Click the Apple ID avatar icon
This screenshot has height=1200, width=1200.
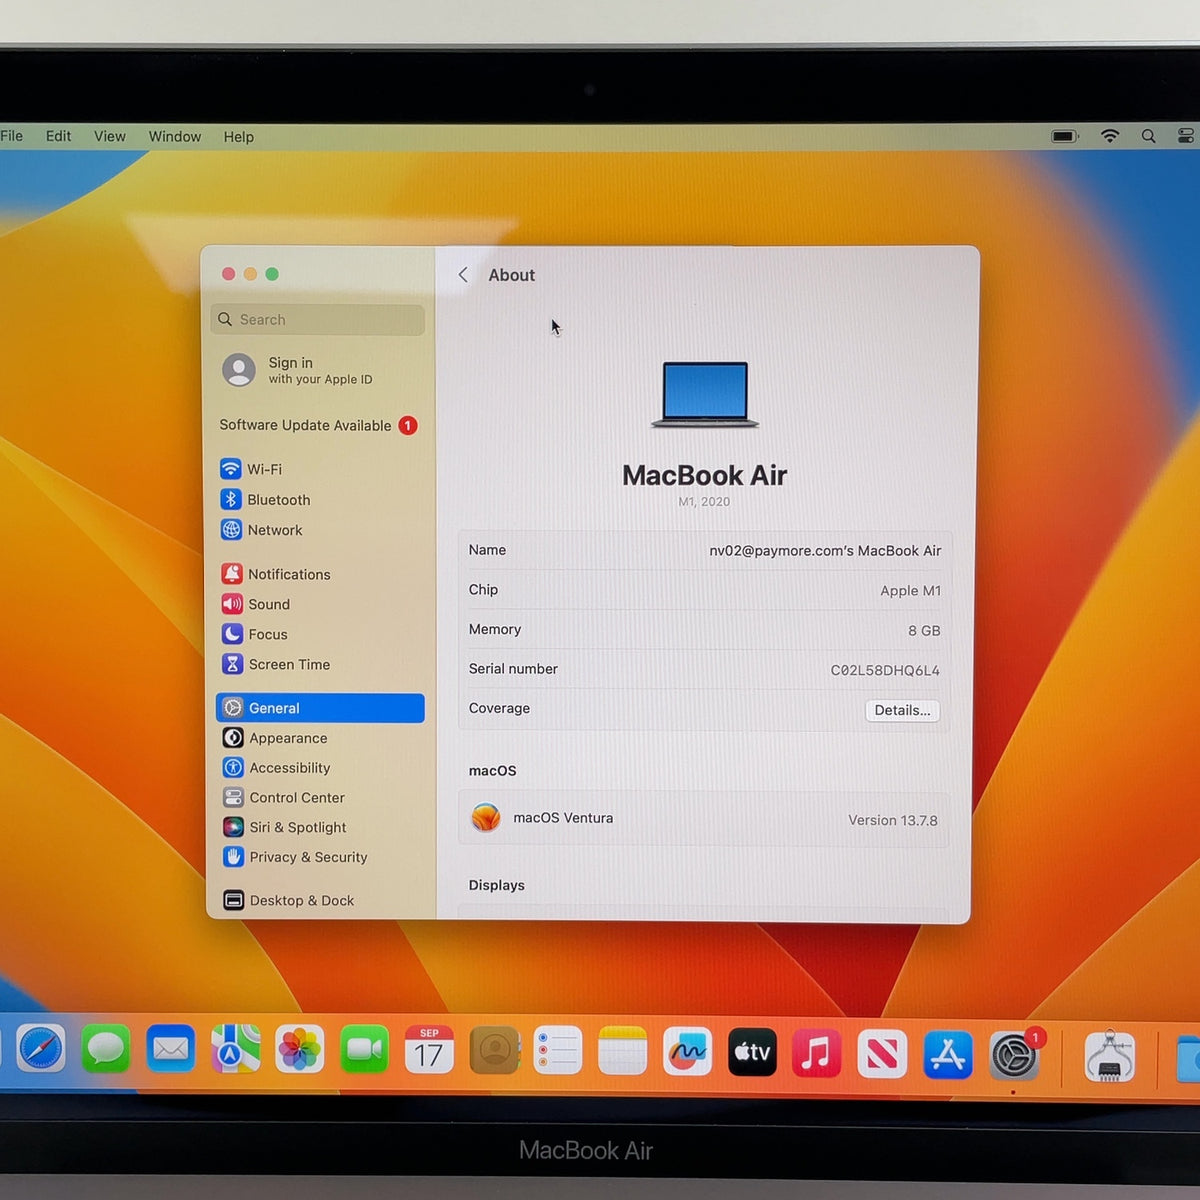click(x=239, y=370)
